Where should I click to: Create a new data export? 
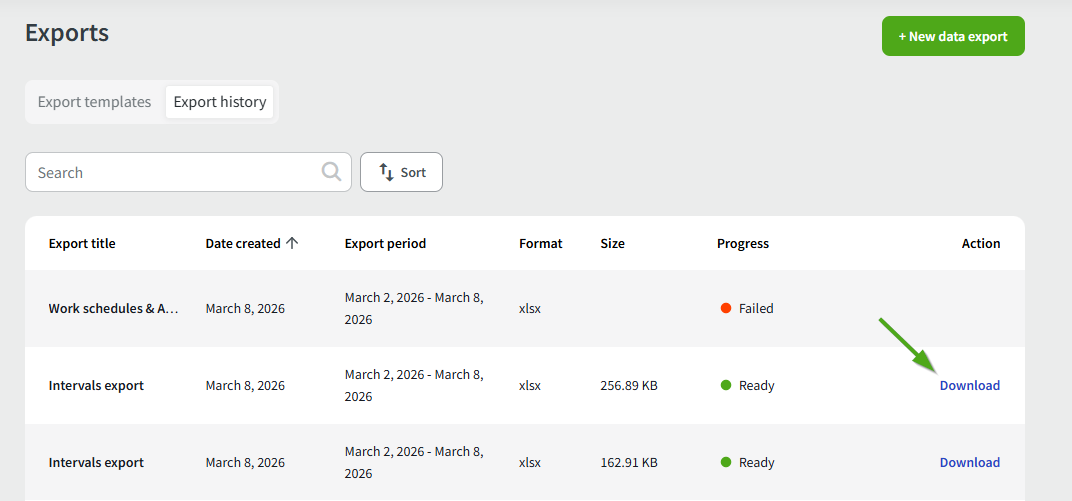click(x=952, y=36)
